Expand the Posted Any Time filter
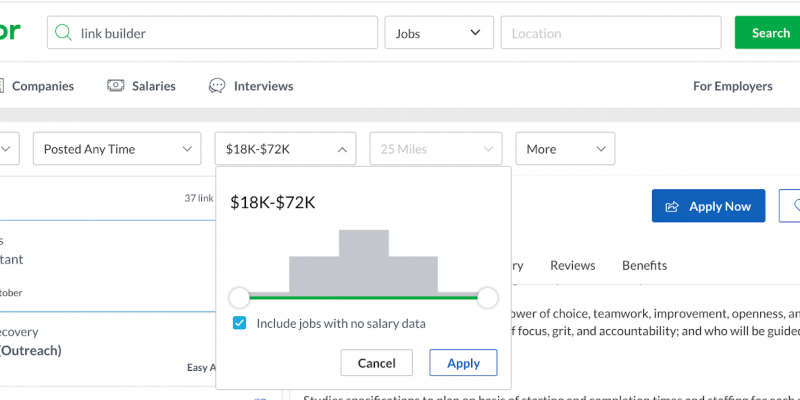The image size is (800, 400). click(116, 149)
